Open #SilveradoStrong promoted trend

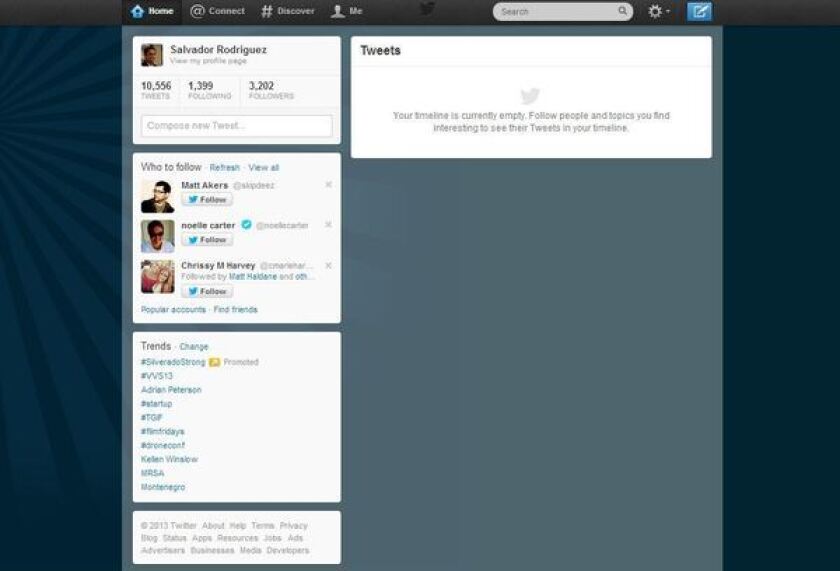coord(173,362)
